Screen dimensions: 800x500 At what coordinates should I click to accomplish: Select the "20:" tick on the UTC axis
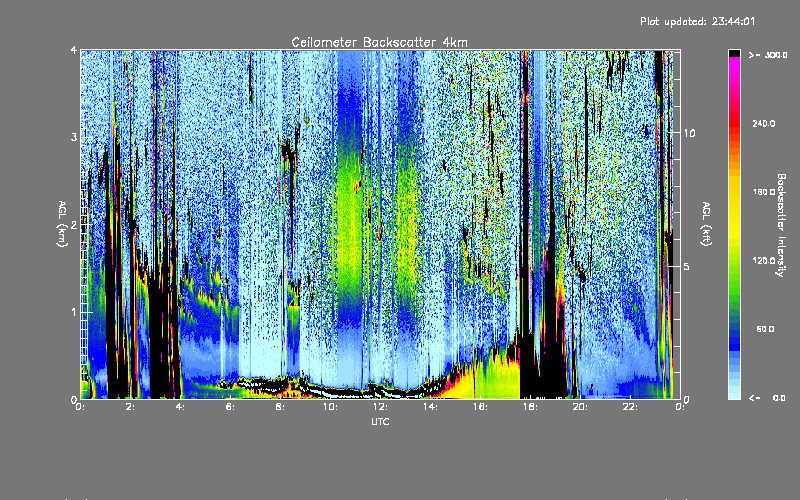click(x=580, y=407)
